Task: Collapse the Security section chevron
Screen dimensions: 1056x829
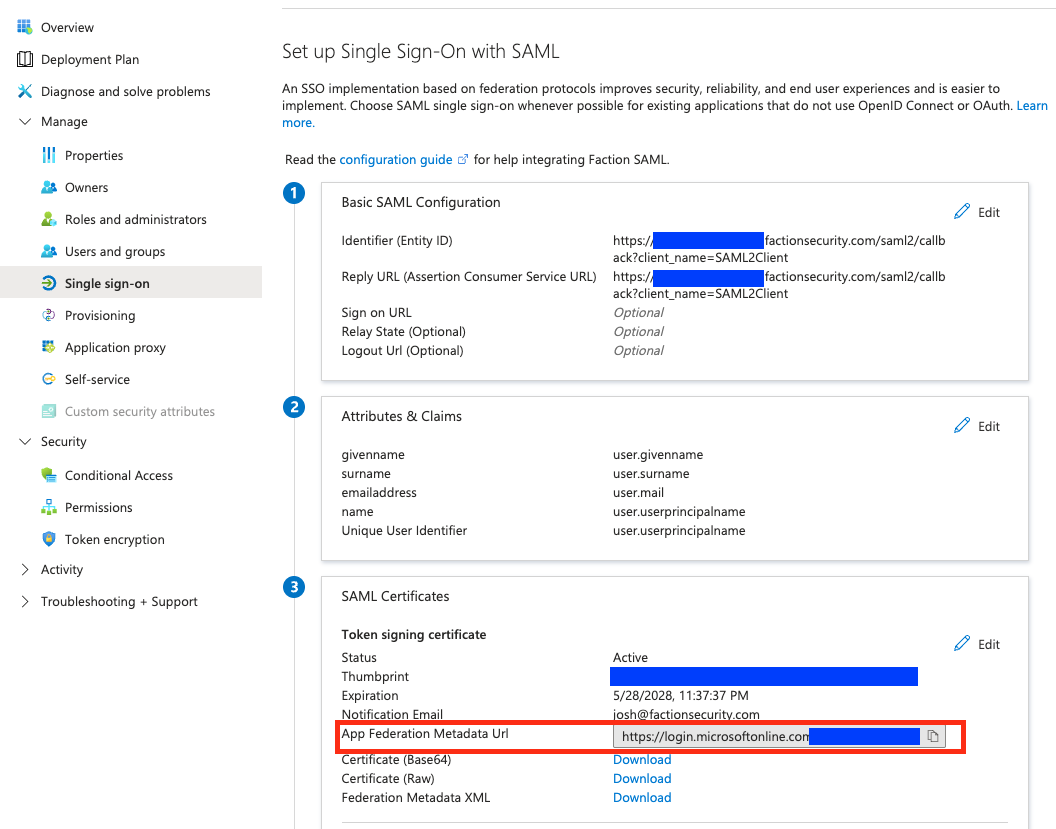Action: [25, 441]
